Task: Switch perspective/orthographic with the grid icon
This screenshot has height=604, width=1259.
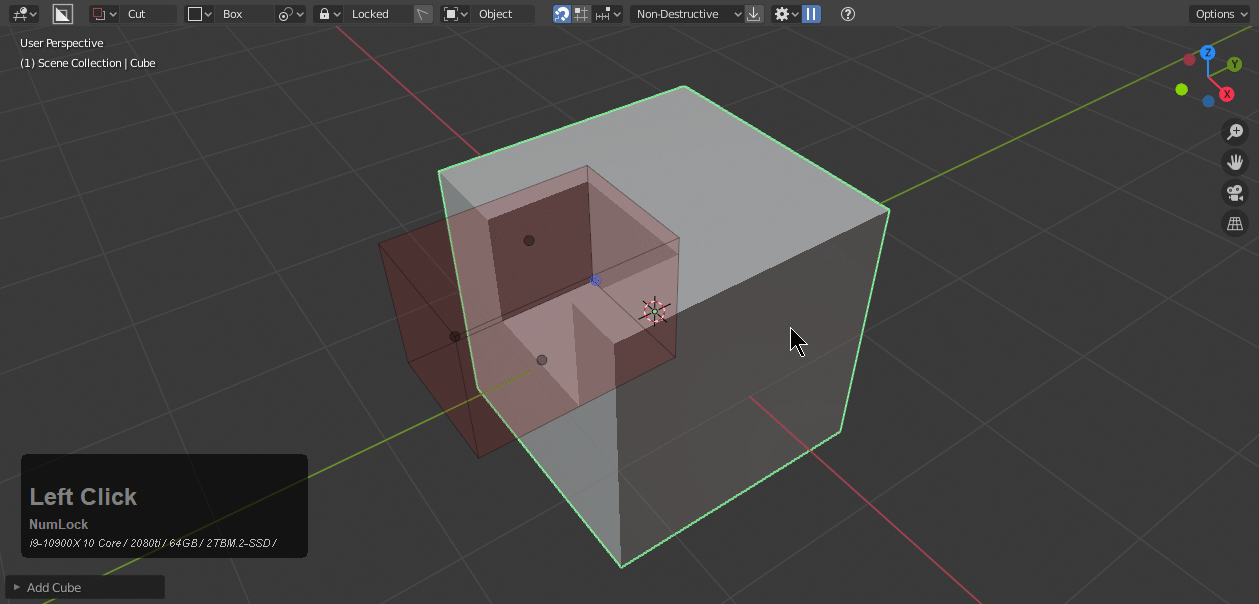Action: (1236, 224)
